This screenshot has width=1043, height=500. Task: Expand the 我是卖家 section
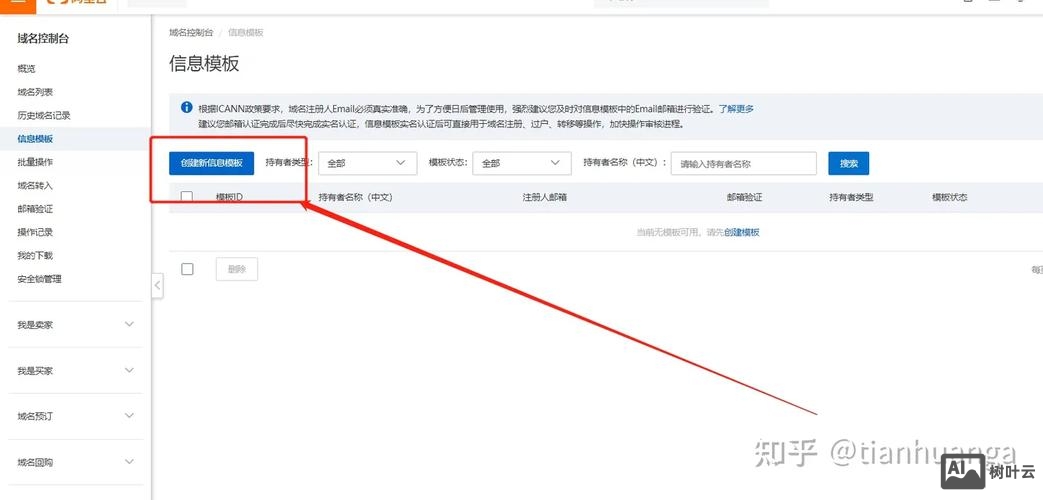75,324
